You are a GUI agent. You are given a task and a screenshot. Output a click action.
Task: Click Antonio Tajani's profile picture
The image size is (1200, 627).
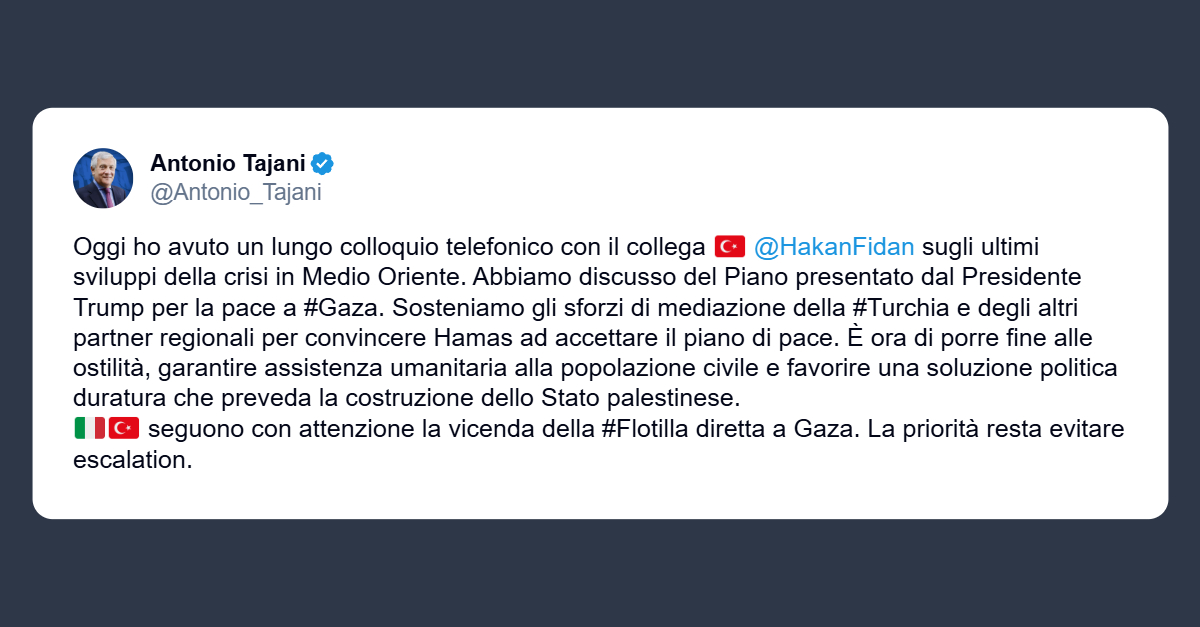103,178
